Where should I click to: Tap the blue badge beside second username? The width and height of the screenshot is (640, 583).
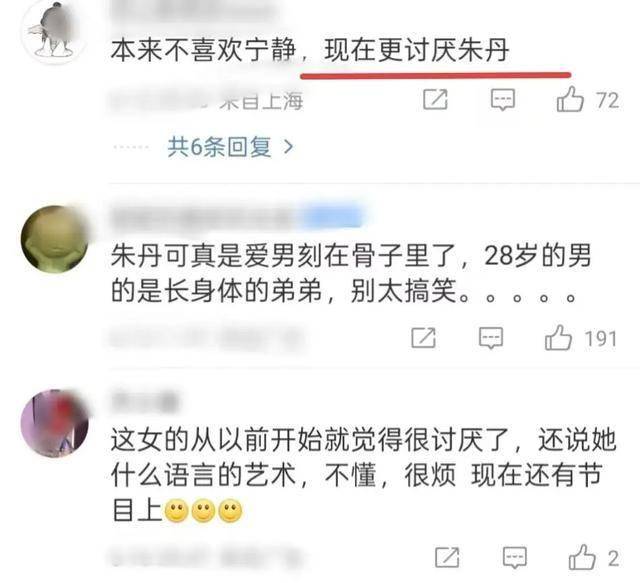[332, 216]
